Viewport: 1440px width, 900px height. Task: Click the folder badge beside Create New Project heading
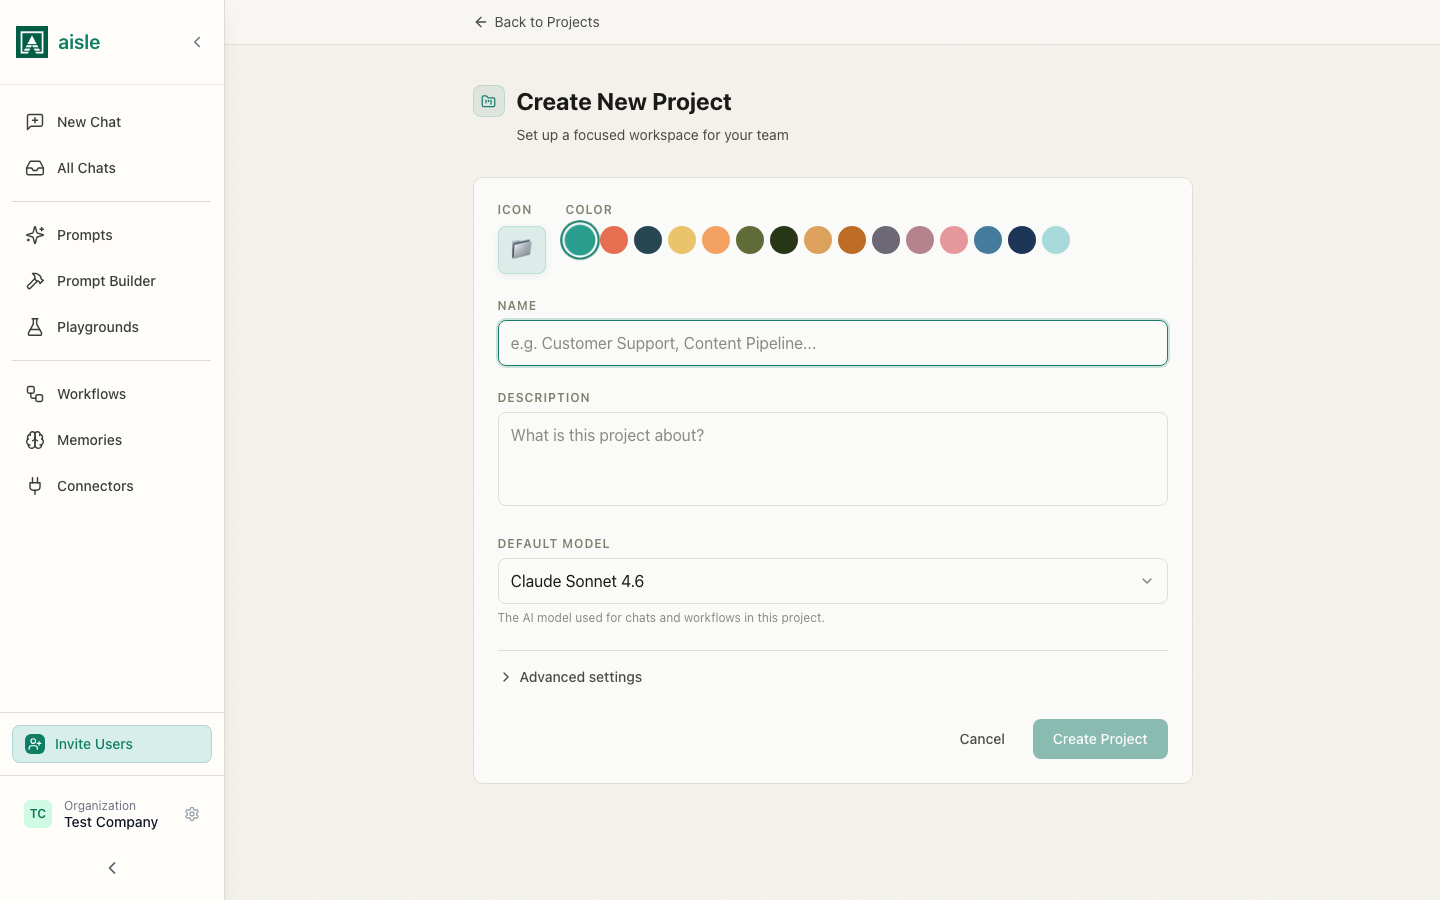[488, 101]
